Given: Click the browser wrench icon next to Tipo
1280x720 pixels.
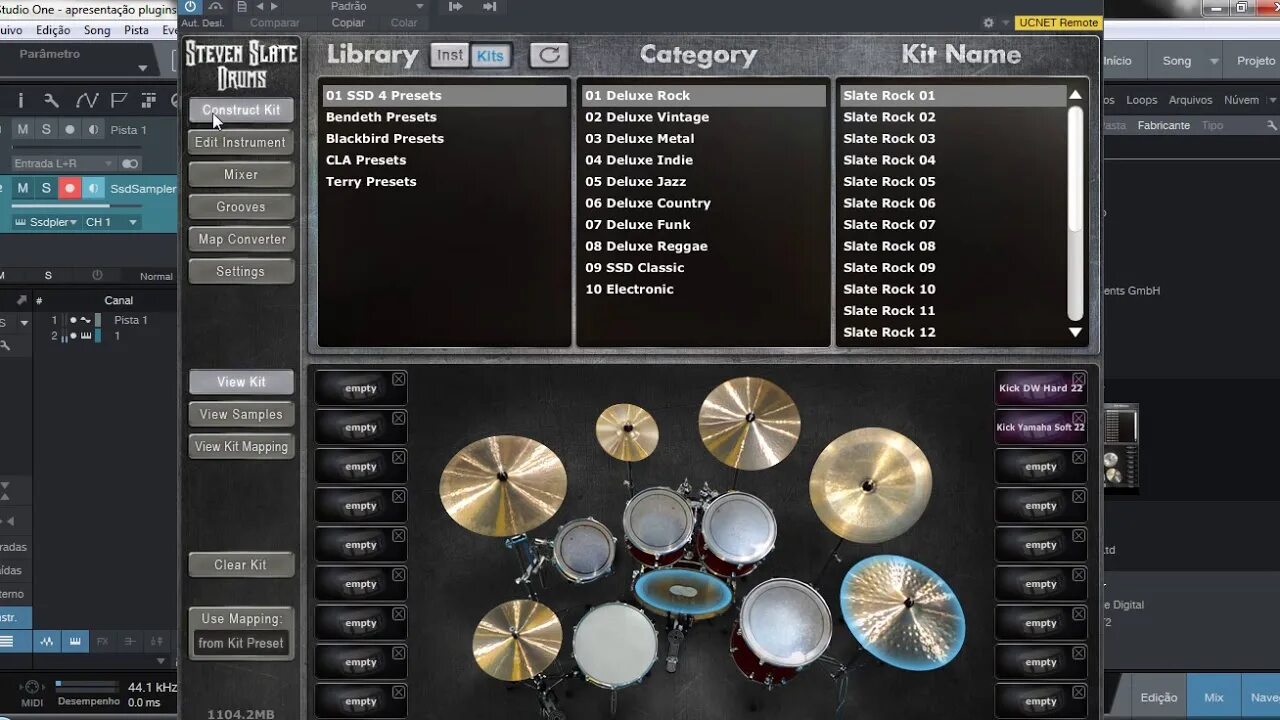Looking at the screenshot, I should point(1271,126).
